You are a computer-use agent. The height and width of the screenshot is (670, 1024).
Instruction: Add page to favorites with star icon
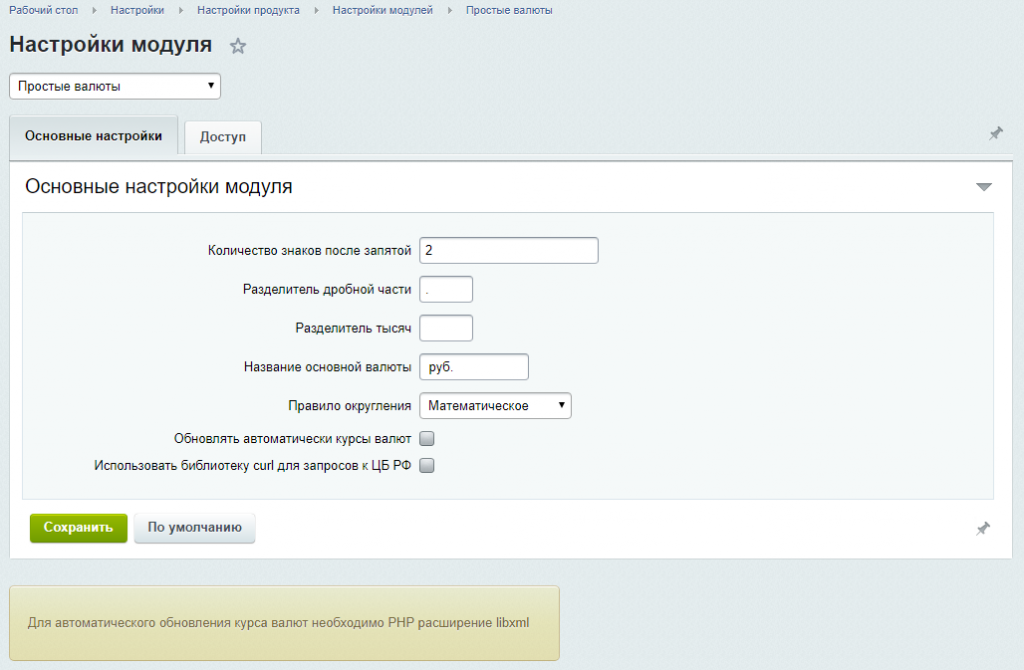(x=238, y=46)
